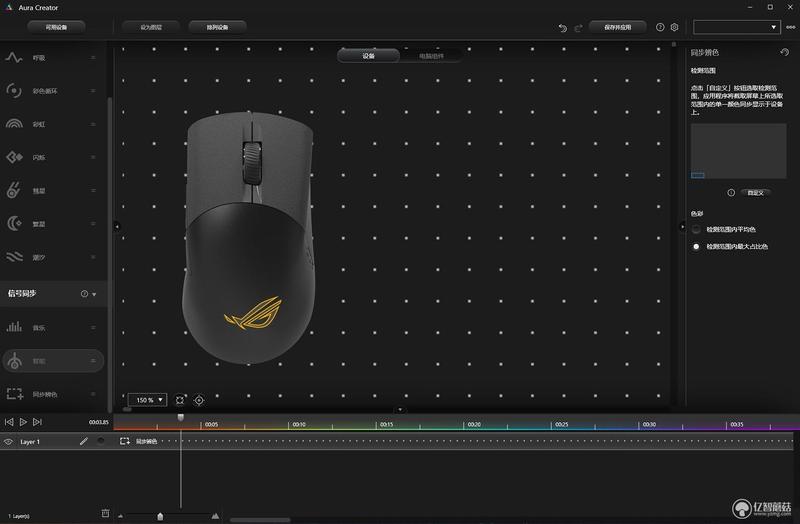Click the "1 Layer(s)" count text
800x524 pixels.
(19, 516)
